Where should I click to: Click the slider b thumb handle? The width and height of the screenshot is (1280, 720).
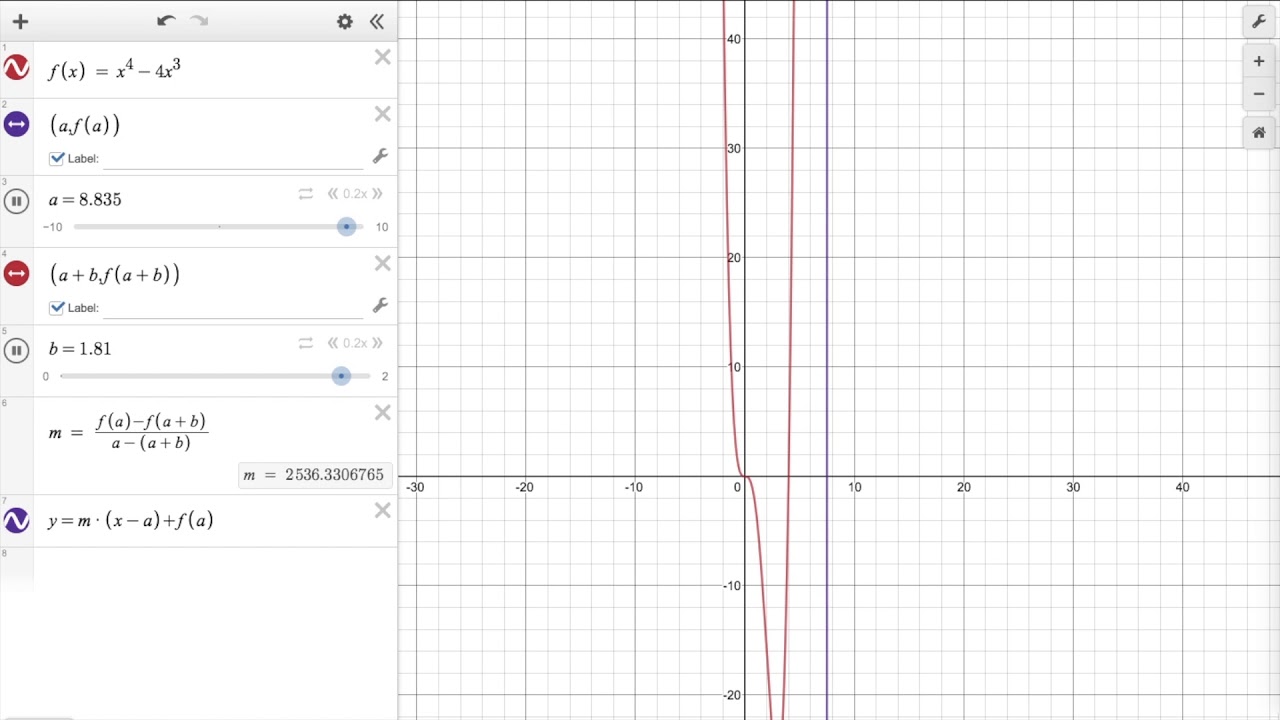(x=341, y=376)
